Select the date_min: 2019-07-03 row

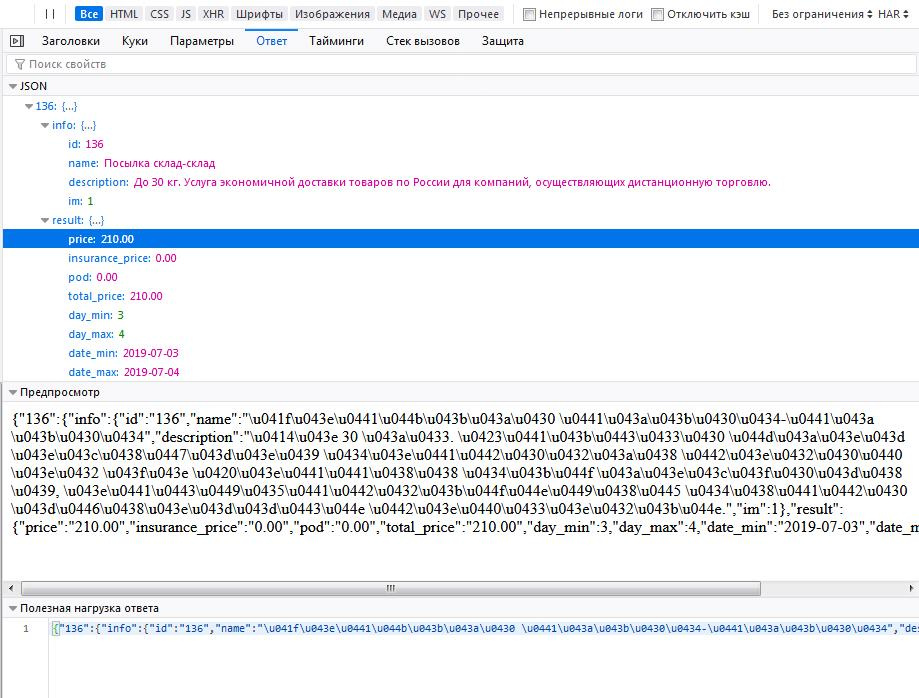(461, 353)
